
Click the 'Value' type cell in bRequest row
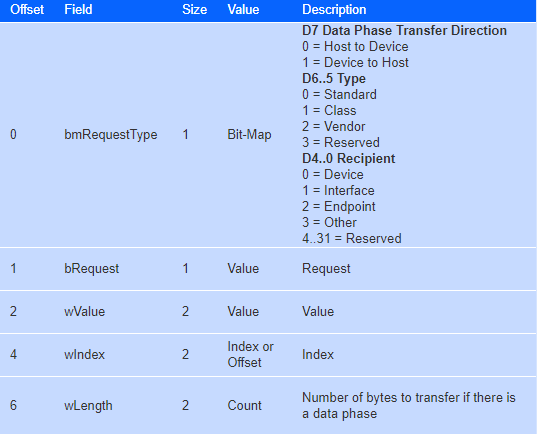[243, 269]
